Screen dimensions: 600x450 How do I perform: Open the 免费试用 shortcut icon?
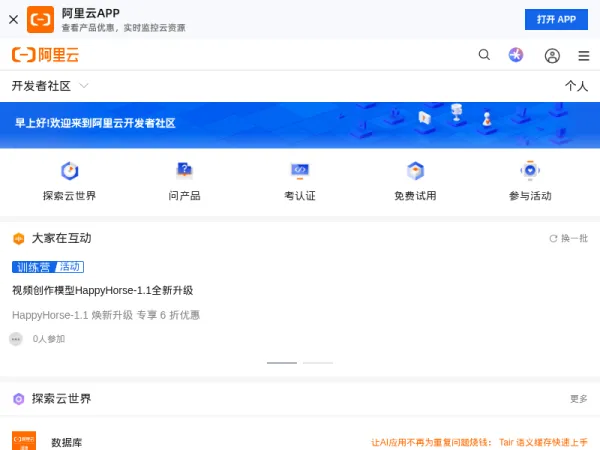416,171
